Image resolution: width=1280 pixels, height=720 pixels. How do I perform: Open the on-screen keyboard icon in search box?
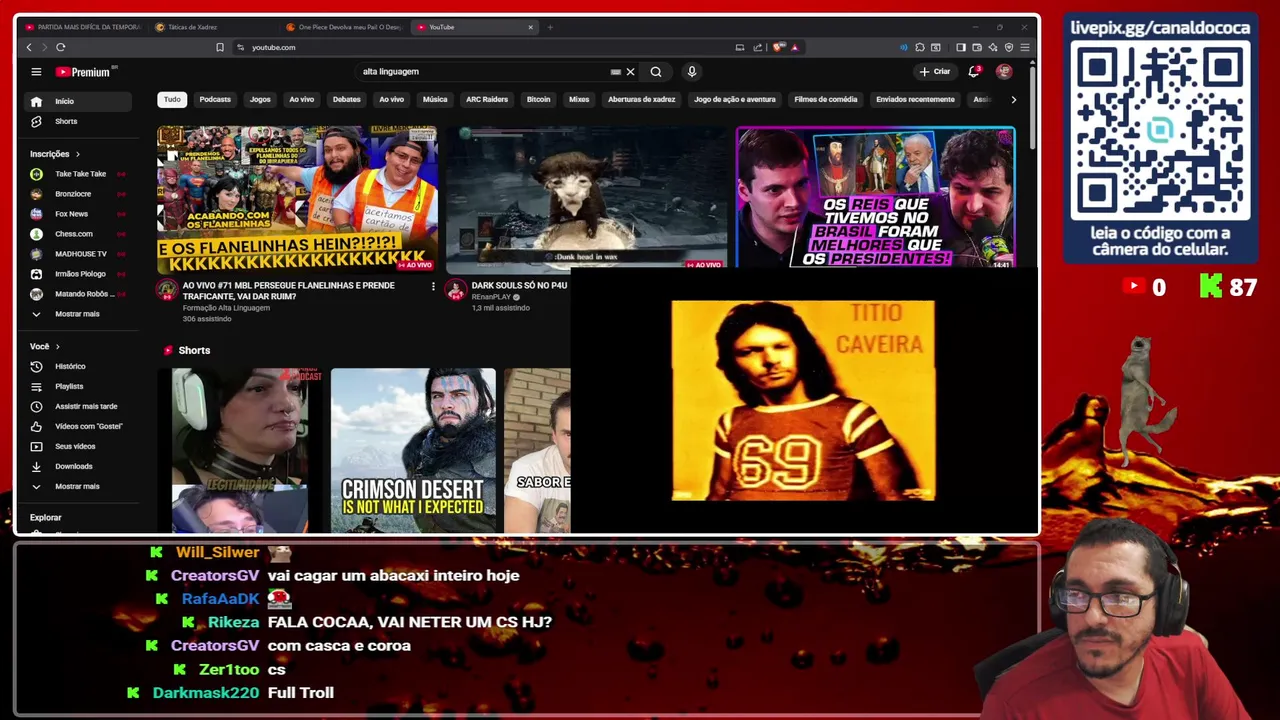pyautogui.click(x=615, y=72)
